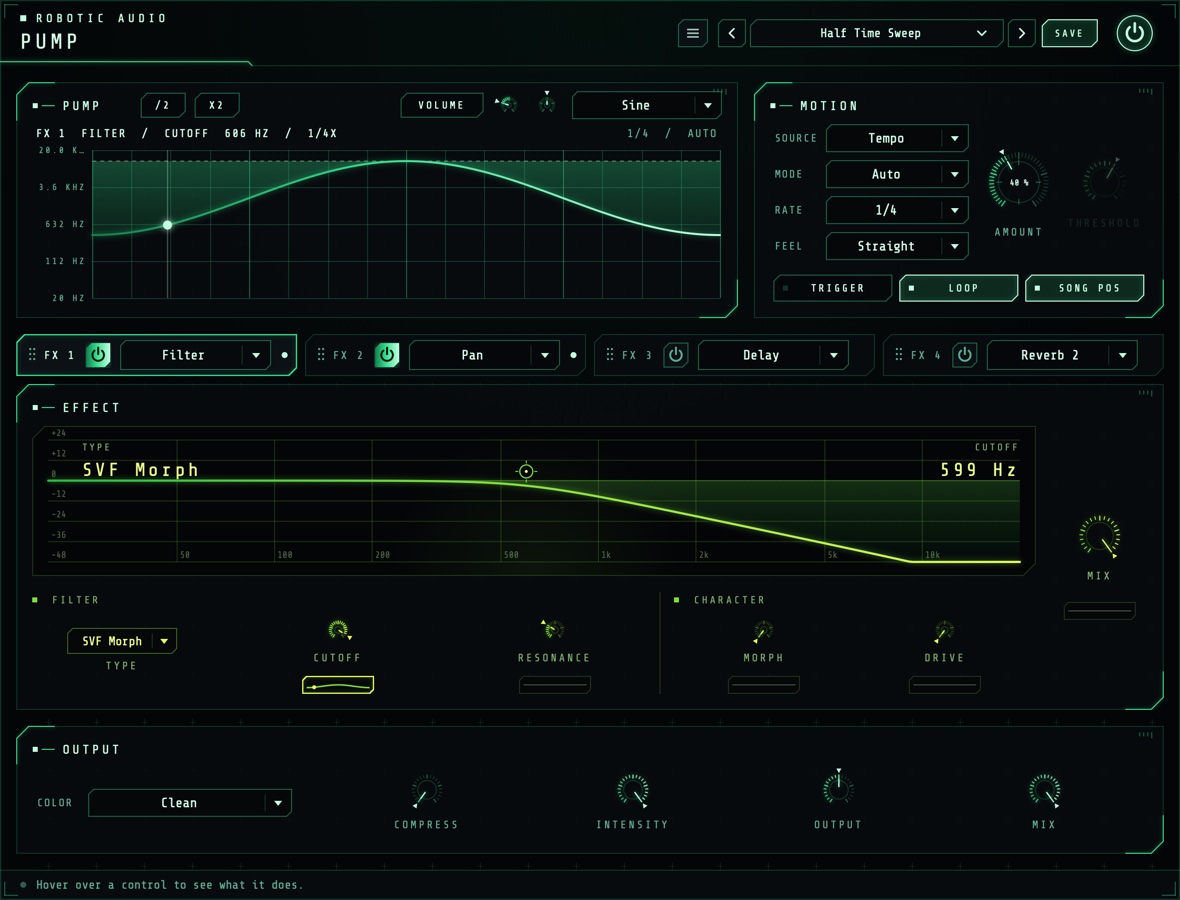The image size is (1180, 900).
Task: Click the COMPRESS knob in the Output panel
Action: point(426,790)
